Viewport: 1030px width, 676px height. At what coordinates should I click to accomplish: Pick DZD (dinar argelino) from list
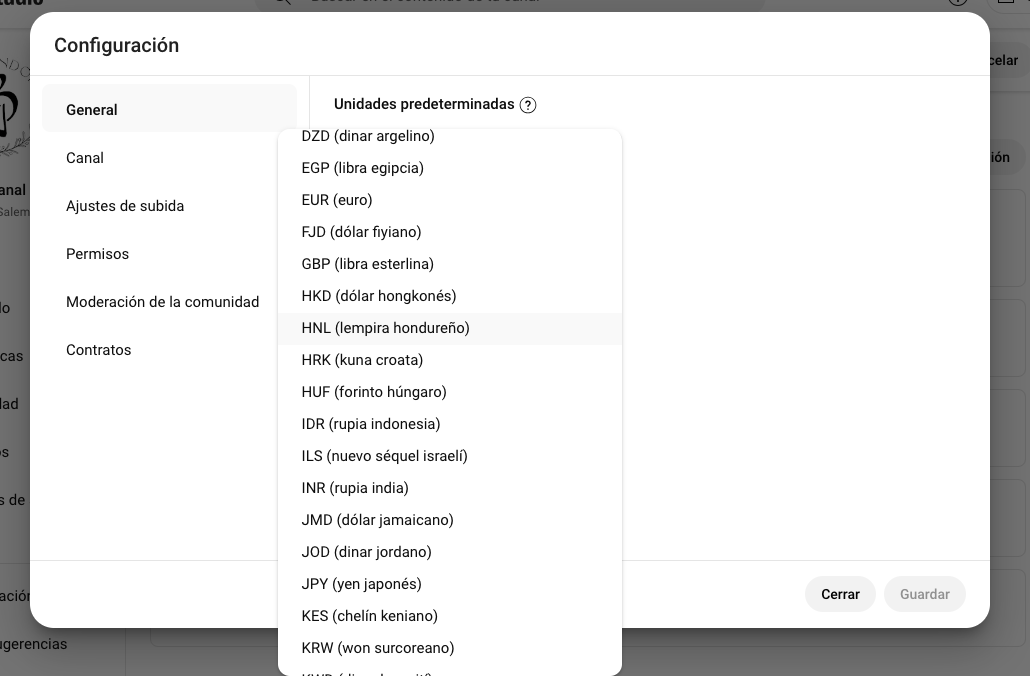tap(368, 137)
